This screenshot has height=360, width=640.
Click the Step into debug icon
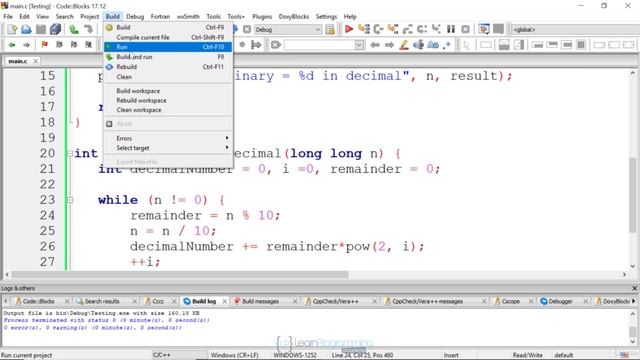click(x=393, y=29)
